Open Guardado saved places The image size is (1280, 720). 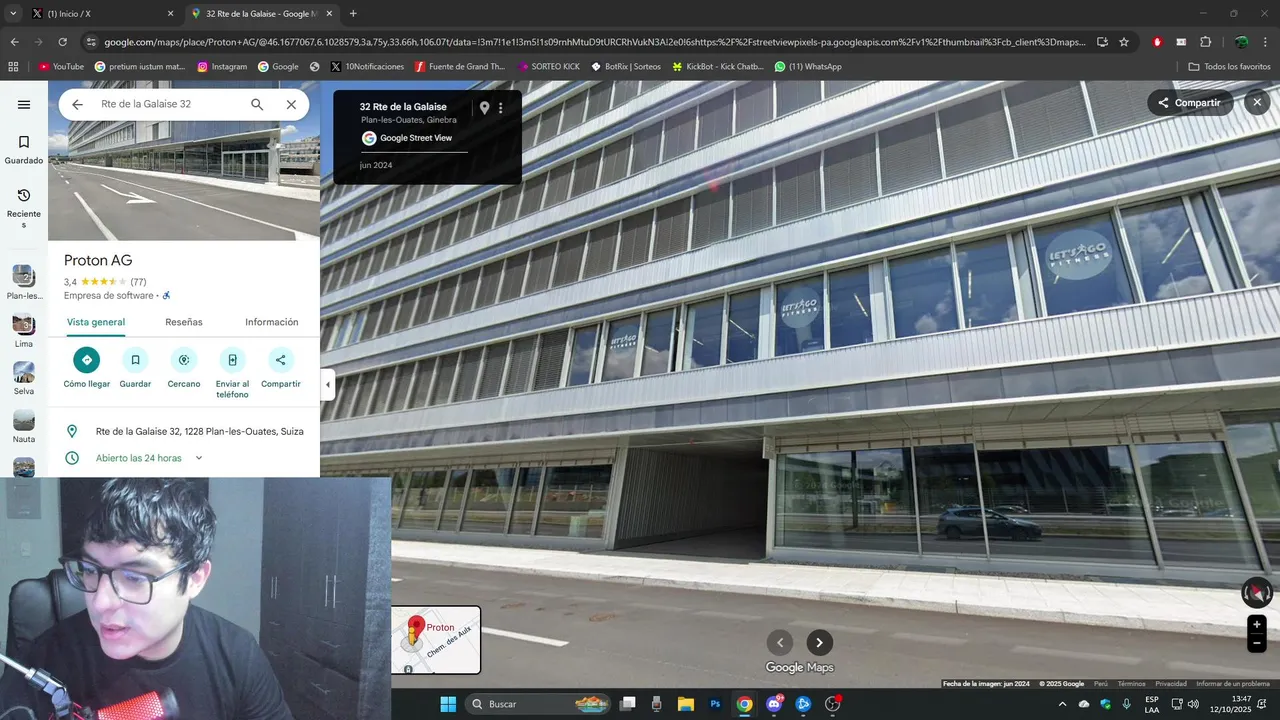[x=24, y=150]
